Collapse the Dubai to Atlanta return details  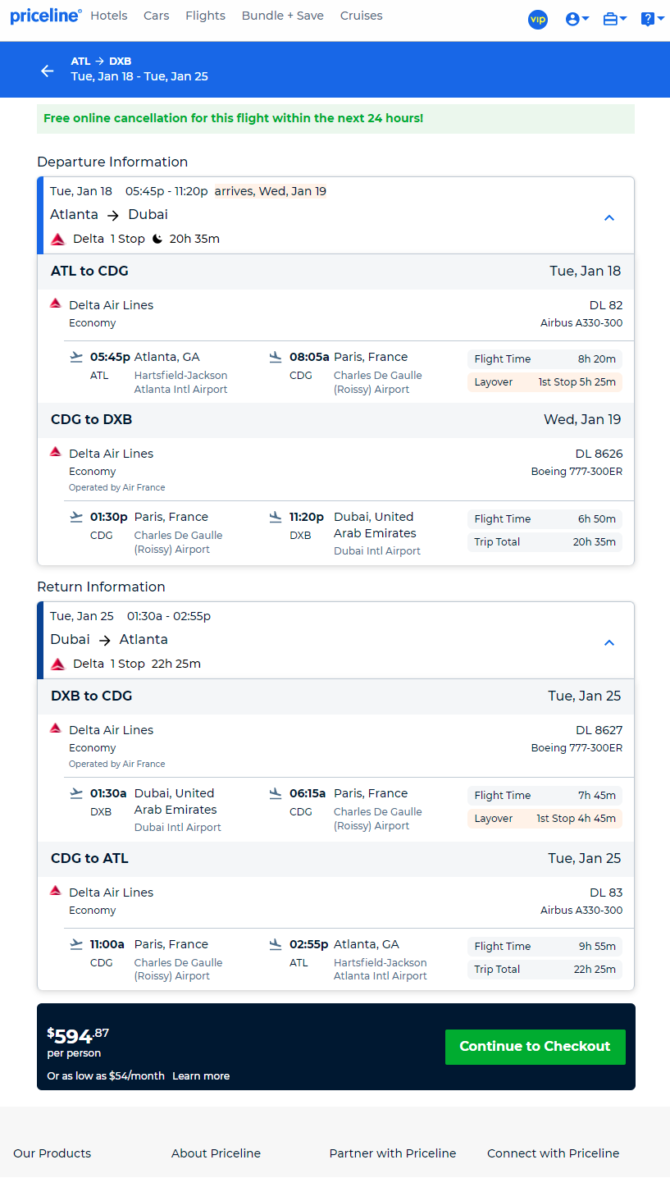point(609,643)
